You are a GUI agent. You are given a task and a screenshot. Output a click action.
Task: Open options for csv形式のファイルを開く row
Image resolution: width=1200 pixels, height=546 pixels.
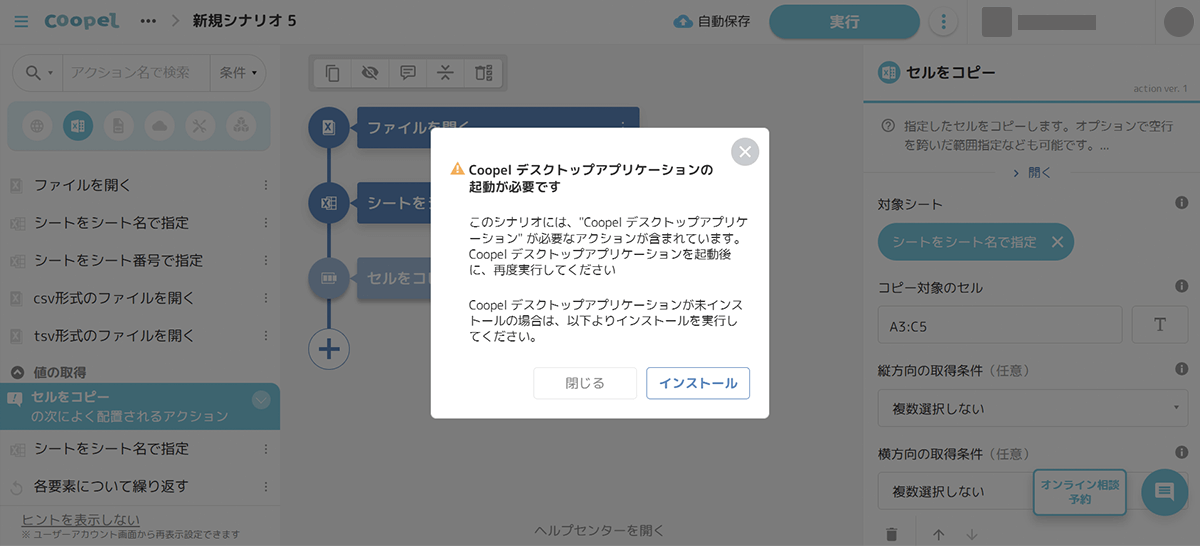[265, 298]
